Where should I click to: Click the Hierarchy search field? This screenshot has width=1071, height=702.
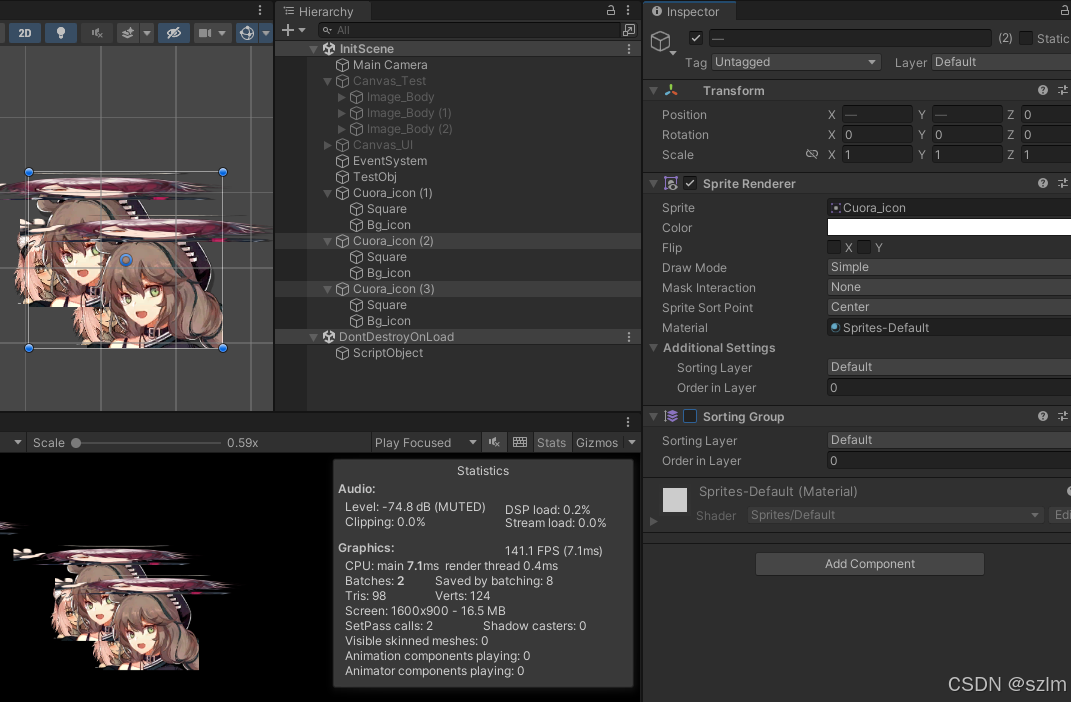(468, 30)
